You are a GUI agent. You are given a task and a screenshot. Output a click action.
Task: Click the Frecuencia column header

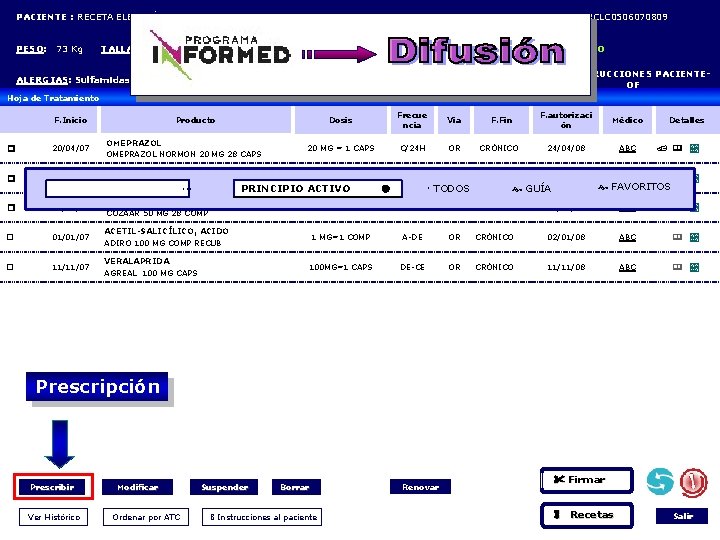click(412, 120)
